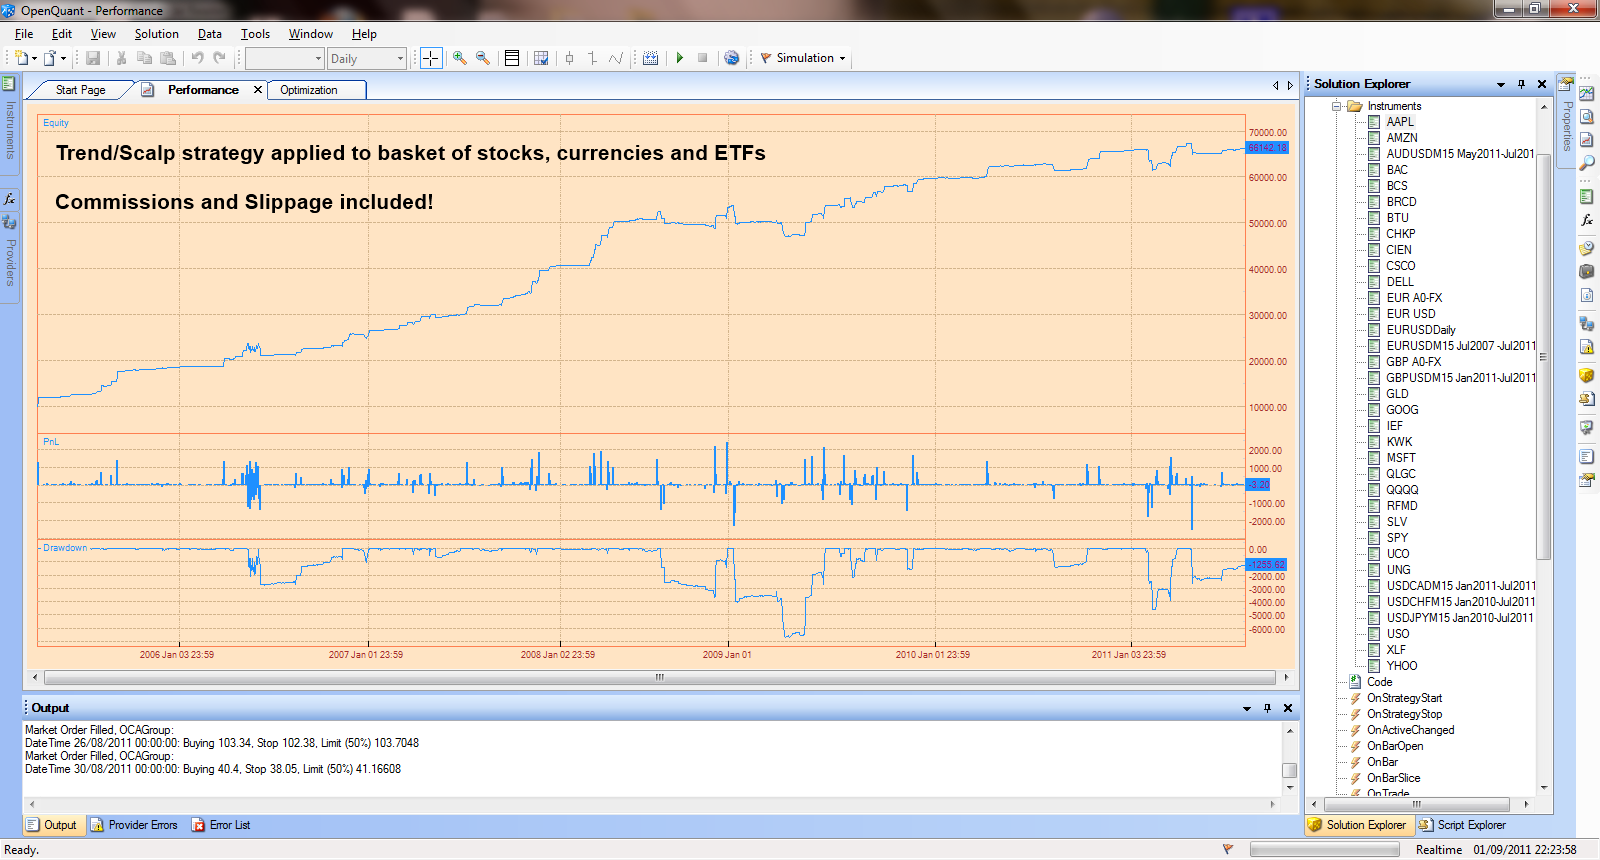Click the chart horizontal scrollbar thumb
Viewport: 1600px width, 860px height.
point(659,677)
